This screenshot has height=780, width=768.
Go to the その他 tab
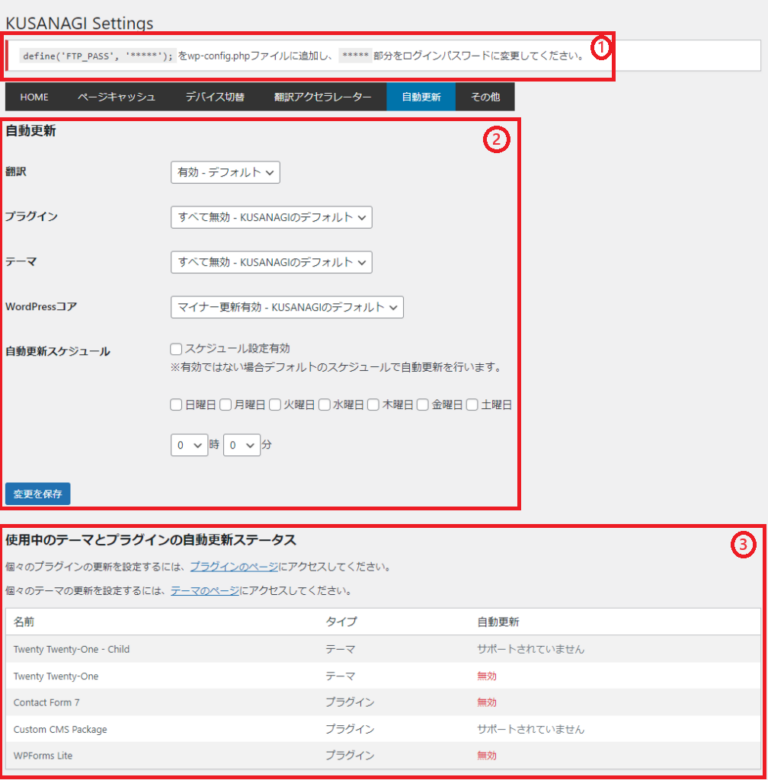click(x=485, y=97)
